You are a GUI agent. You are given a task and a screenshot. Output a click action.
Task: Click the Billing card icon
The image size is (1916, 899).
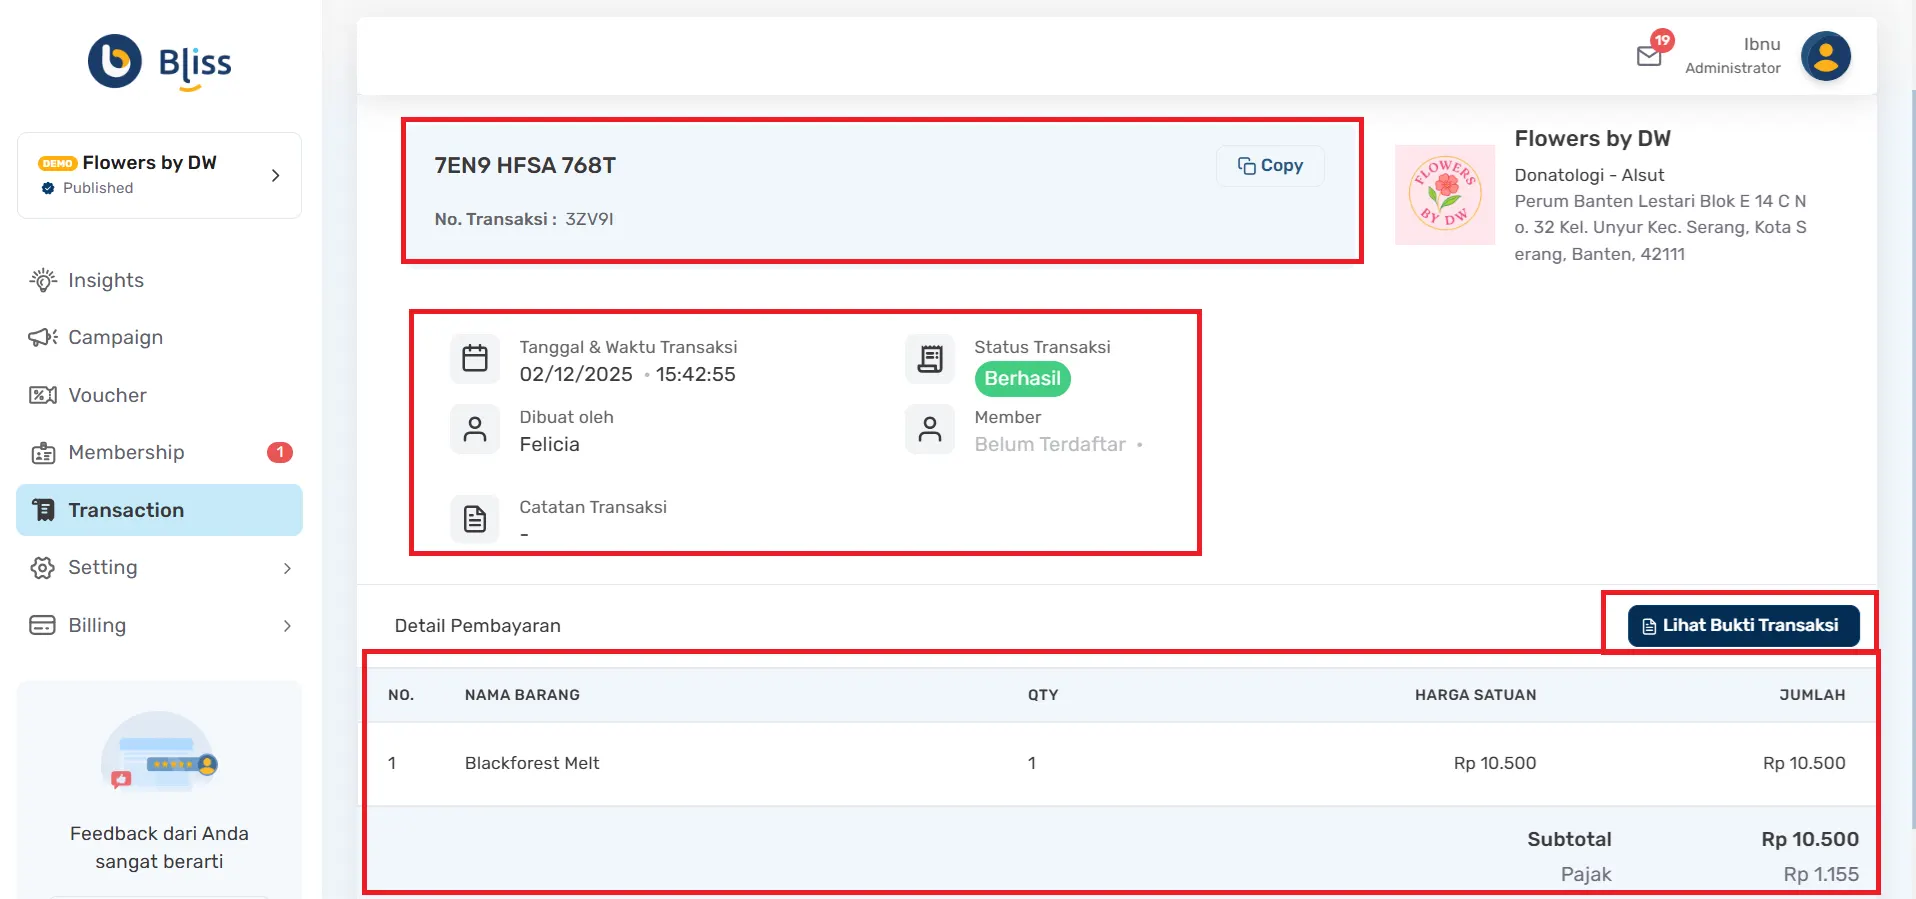point(43,626)
